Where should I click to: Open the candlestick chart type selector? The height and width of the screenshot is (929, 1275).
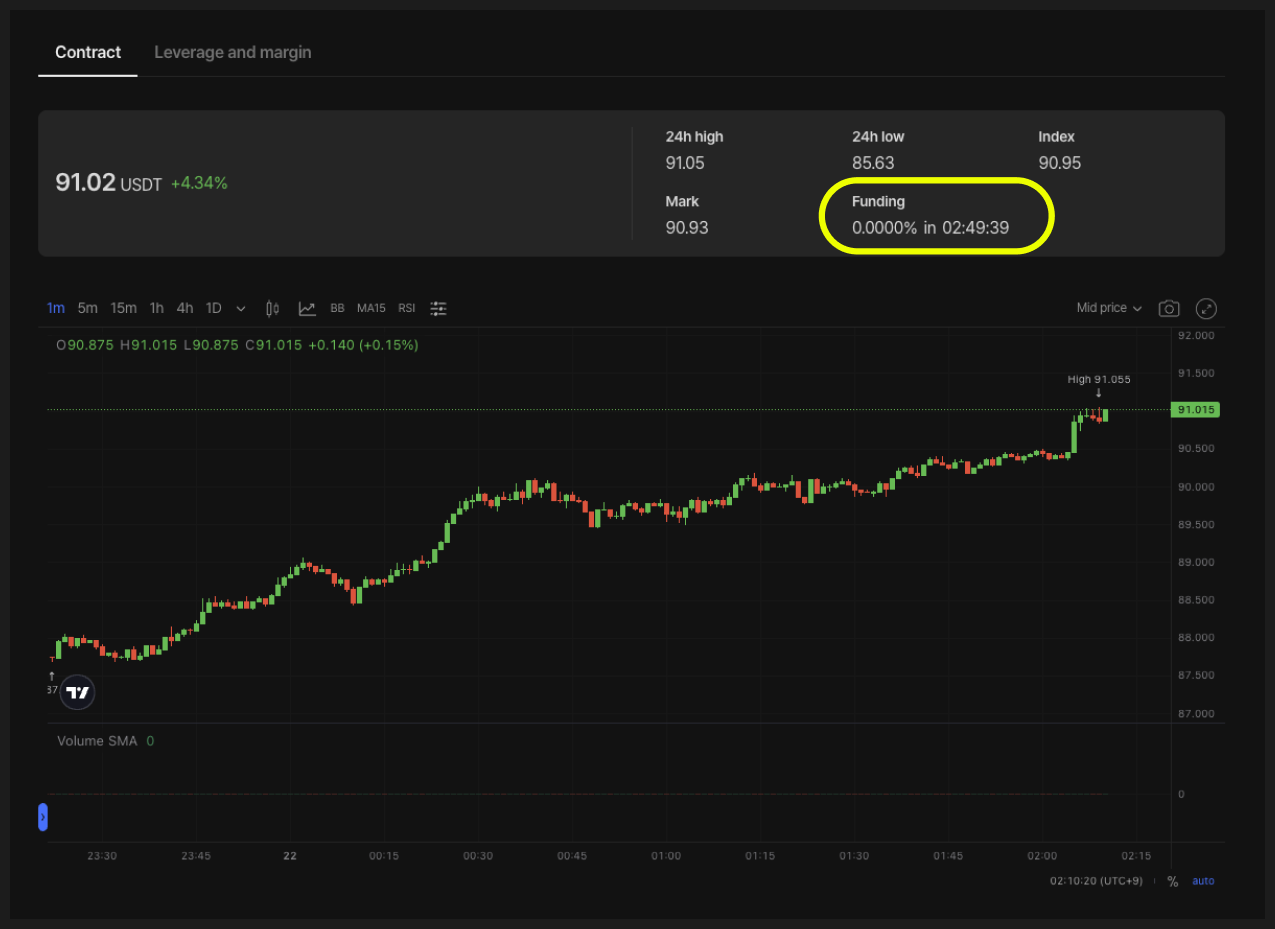click(272, 308)
